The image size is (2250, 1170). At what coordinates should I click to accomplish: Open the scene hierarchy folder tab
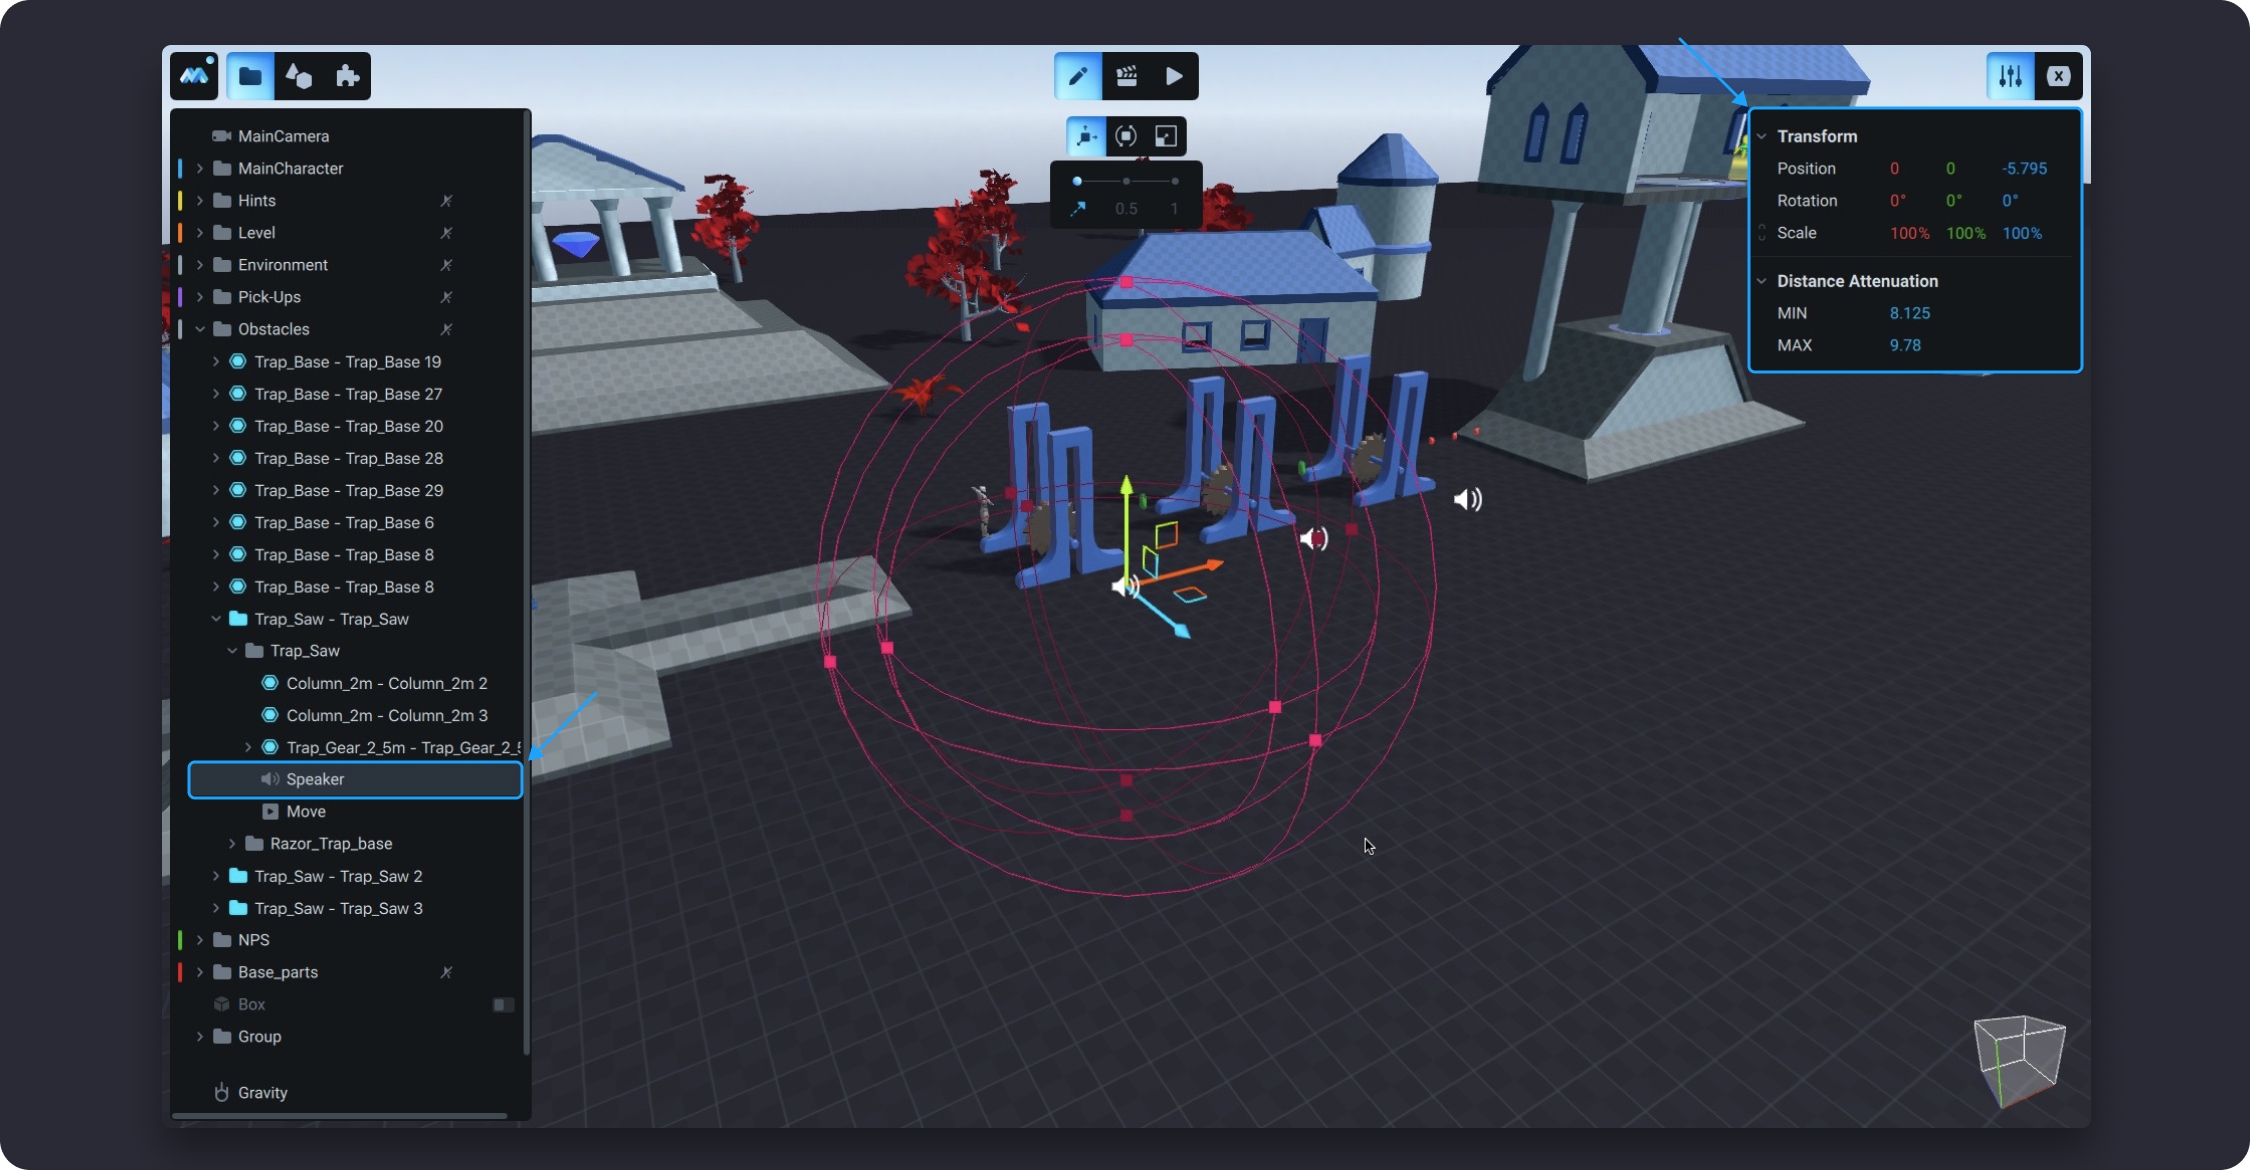[x=250, y=76]
